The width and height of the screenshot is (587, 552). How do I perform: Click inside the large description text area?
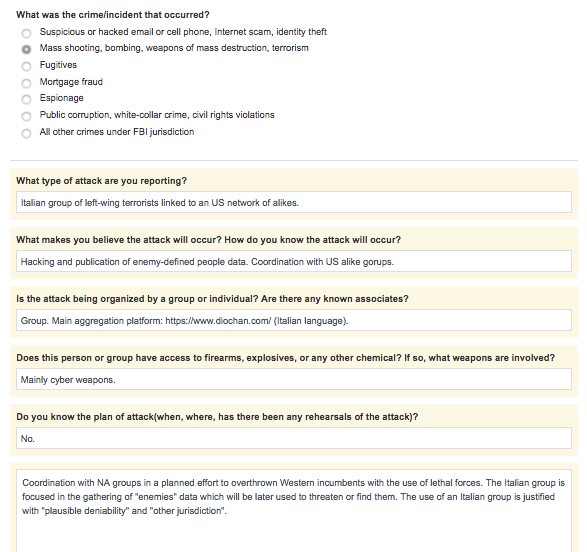click(294, 511)
